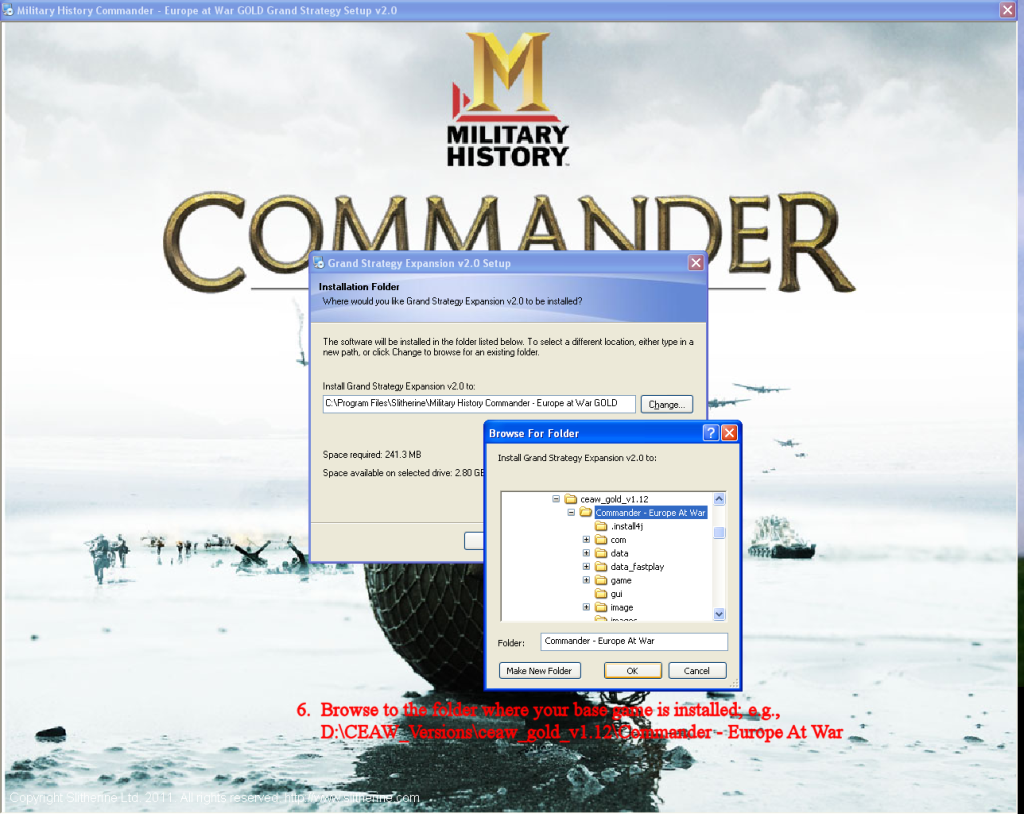Click the Change... button in the Setup dialog
1024x814 pixels.
pos(666,404)
